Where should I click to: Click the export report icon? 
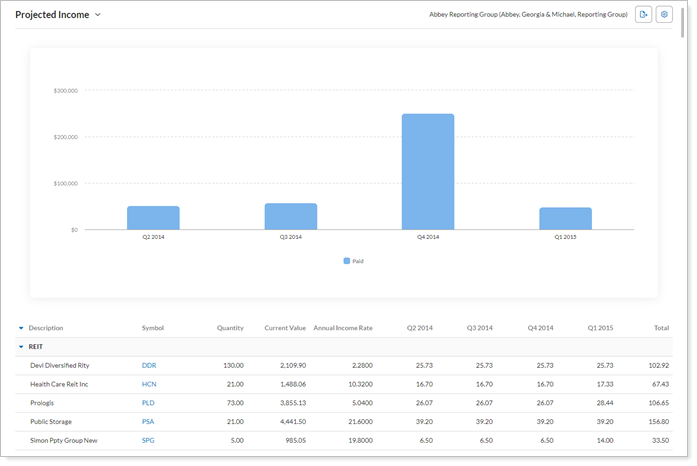[x=643, y=15]
